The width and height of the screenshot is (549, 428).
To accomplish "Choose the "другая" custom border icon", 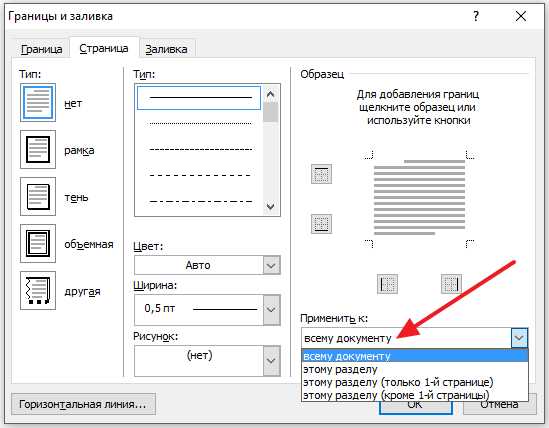I will (38, 290).
